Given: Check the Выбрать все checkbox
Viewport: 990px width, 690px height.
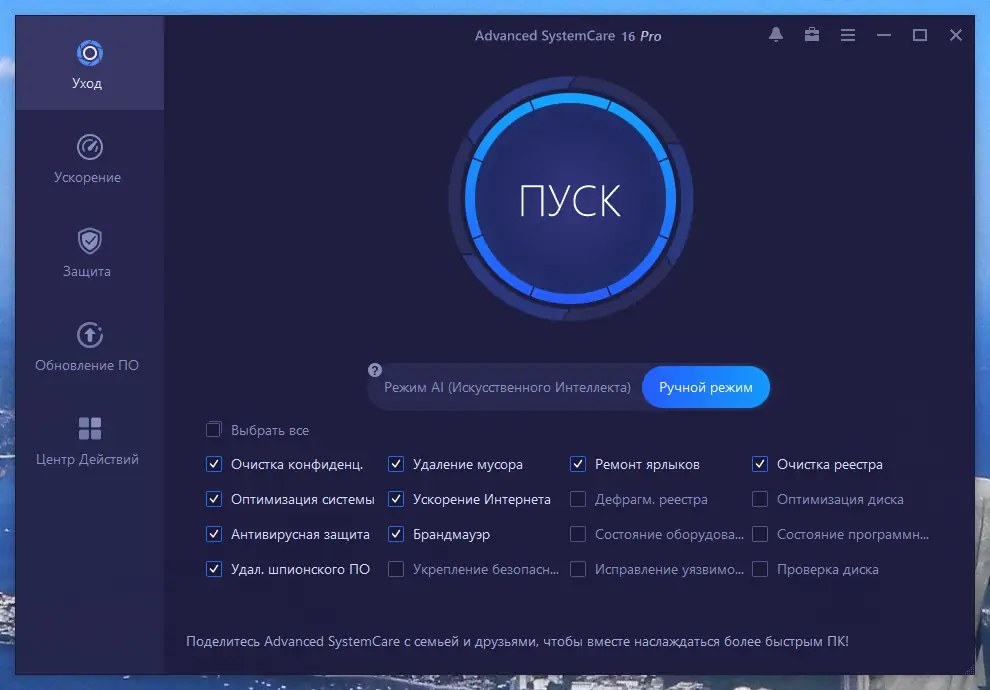Looking at the screenshot, I should (213, 429).
